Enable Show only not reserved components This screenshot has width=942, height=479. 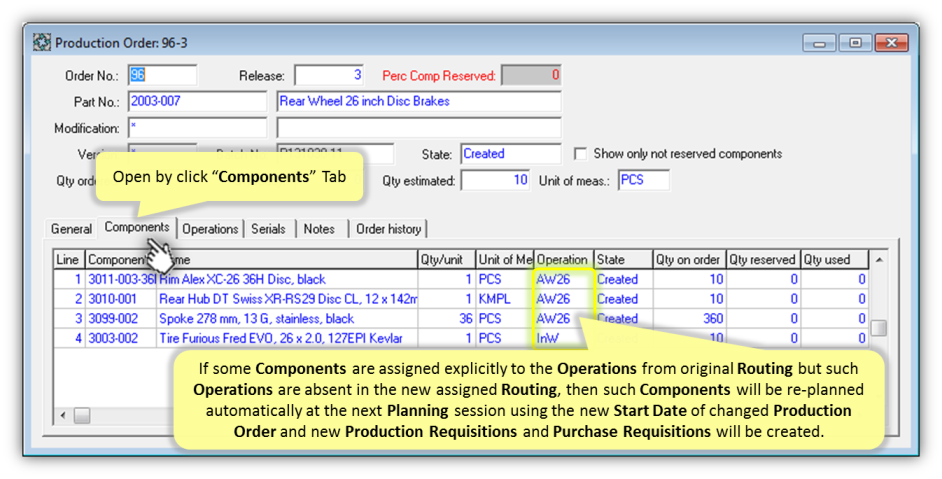coord(580,154)
